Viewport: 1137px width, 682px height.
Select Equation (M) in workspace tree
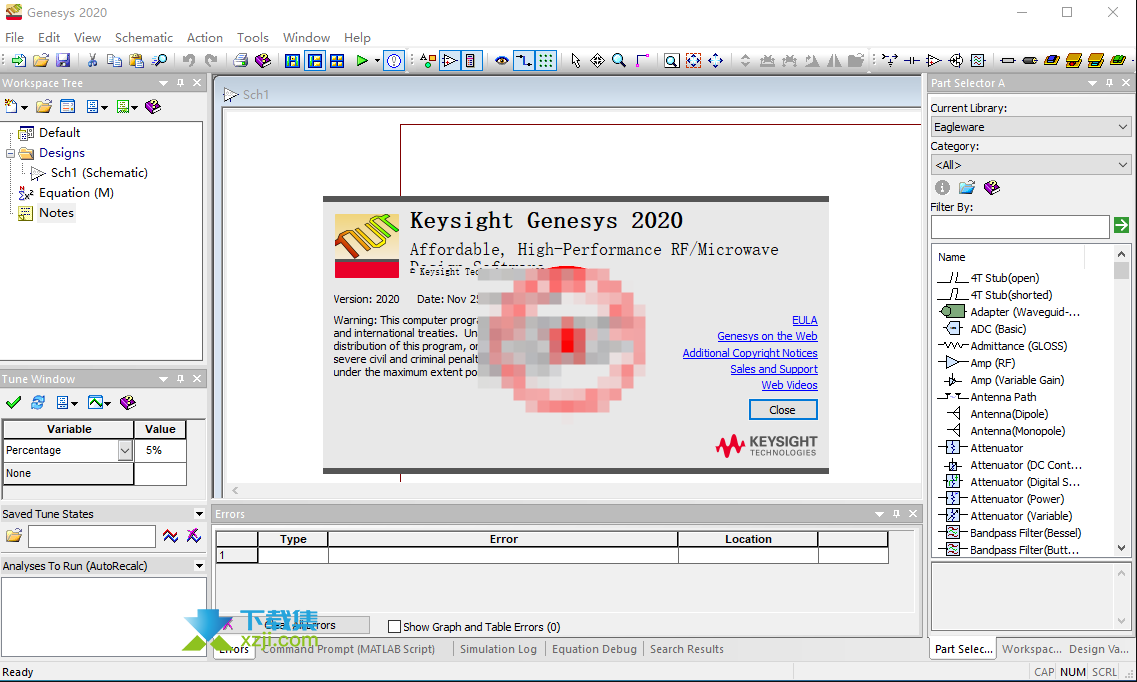click(x=76, y=193)
